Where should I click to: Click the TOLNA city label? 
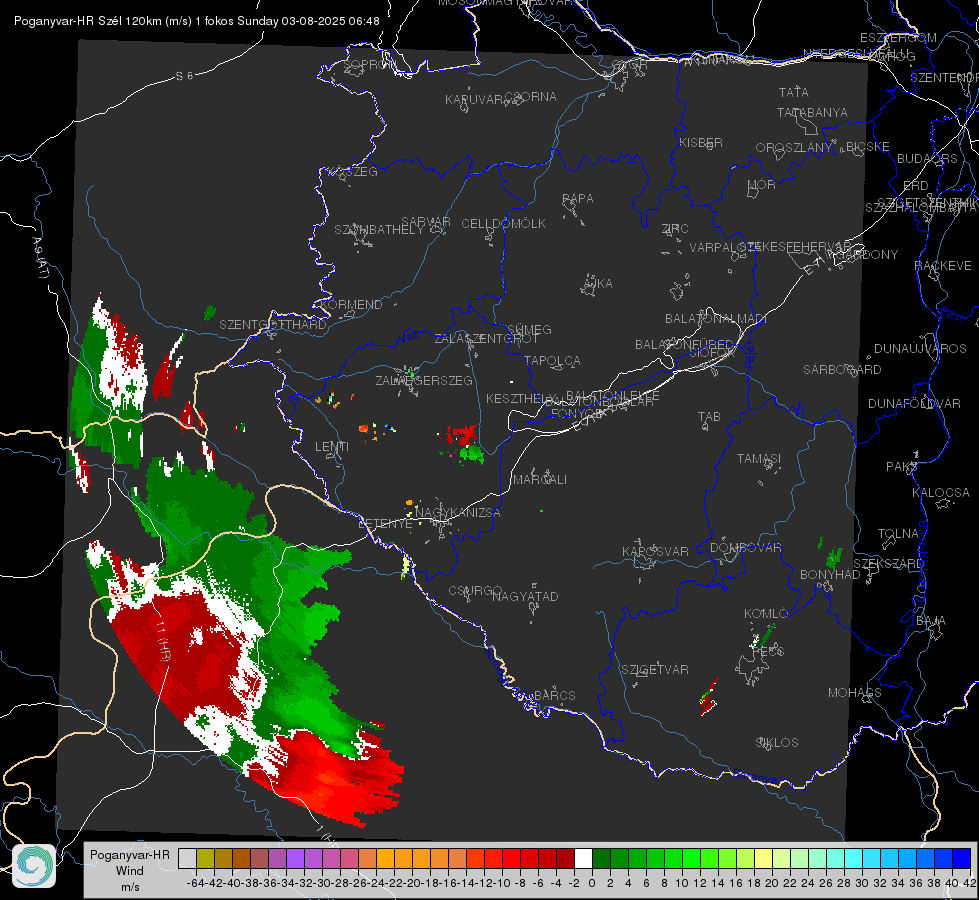tap(898, 534)
